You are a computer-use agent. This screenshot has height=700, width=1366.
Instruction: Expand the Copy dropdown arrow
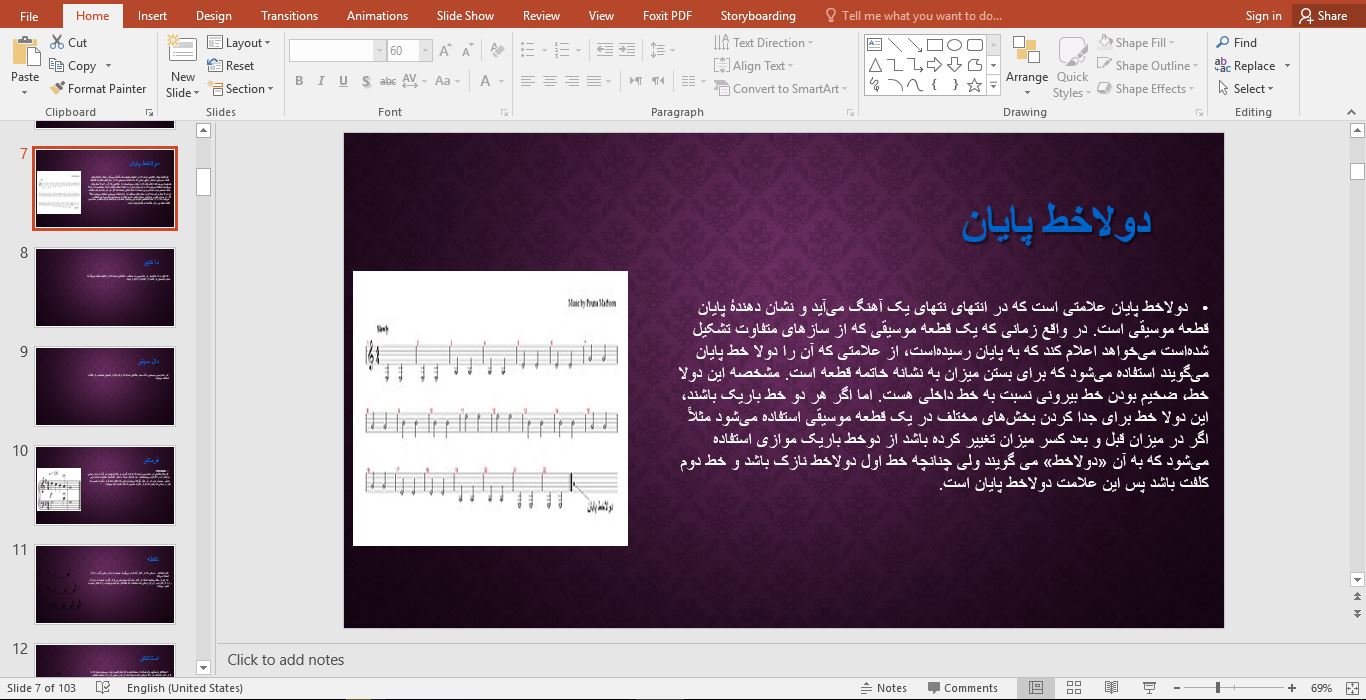[x=108, y=66]
